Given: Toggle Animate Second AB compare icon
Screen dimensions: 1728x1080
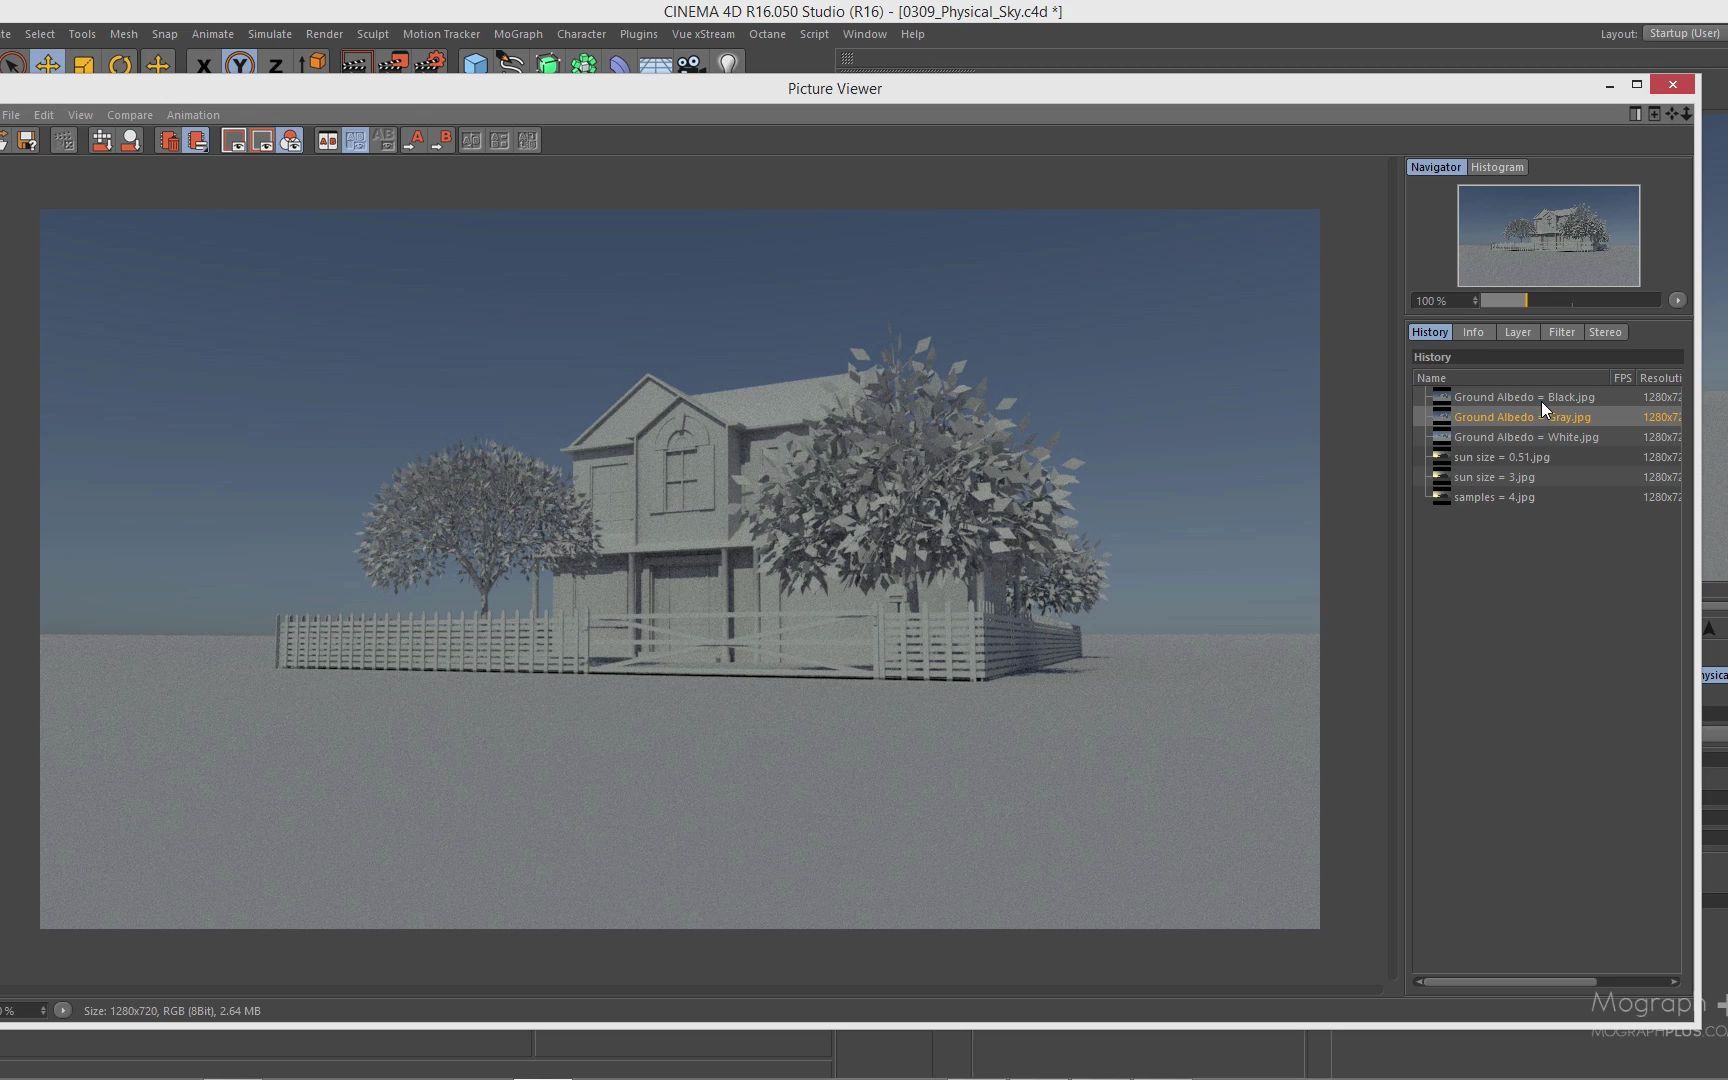Looking at the screenshot, I should (355, 141).
